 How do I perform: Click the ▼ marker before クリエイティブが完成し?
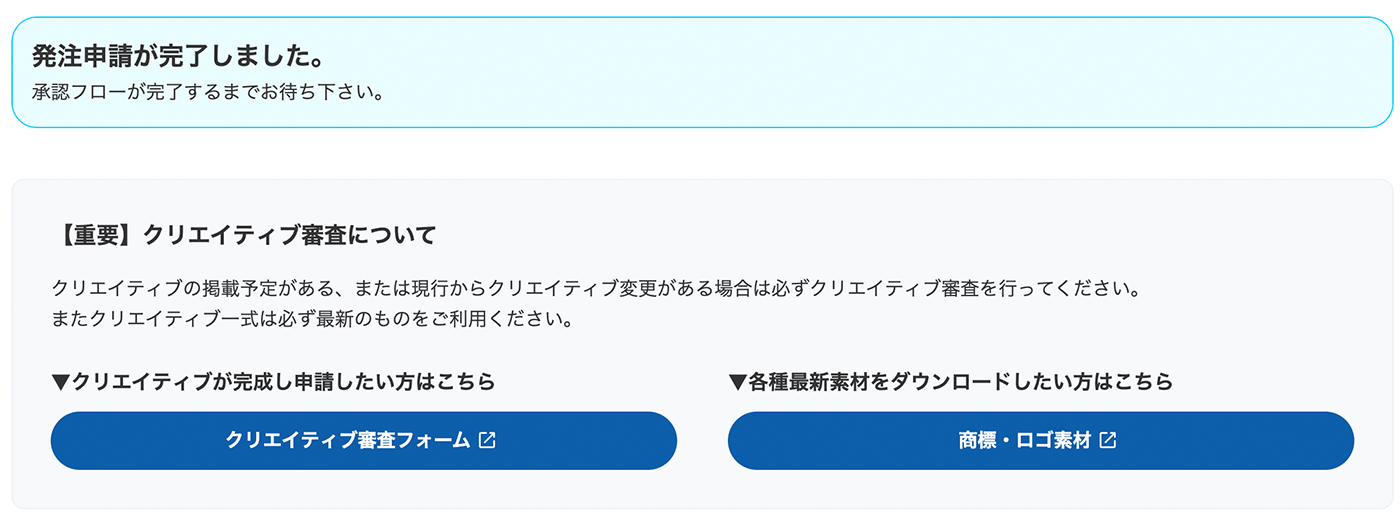click(x=60, y=382)
